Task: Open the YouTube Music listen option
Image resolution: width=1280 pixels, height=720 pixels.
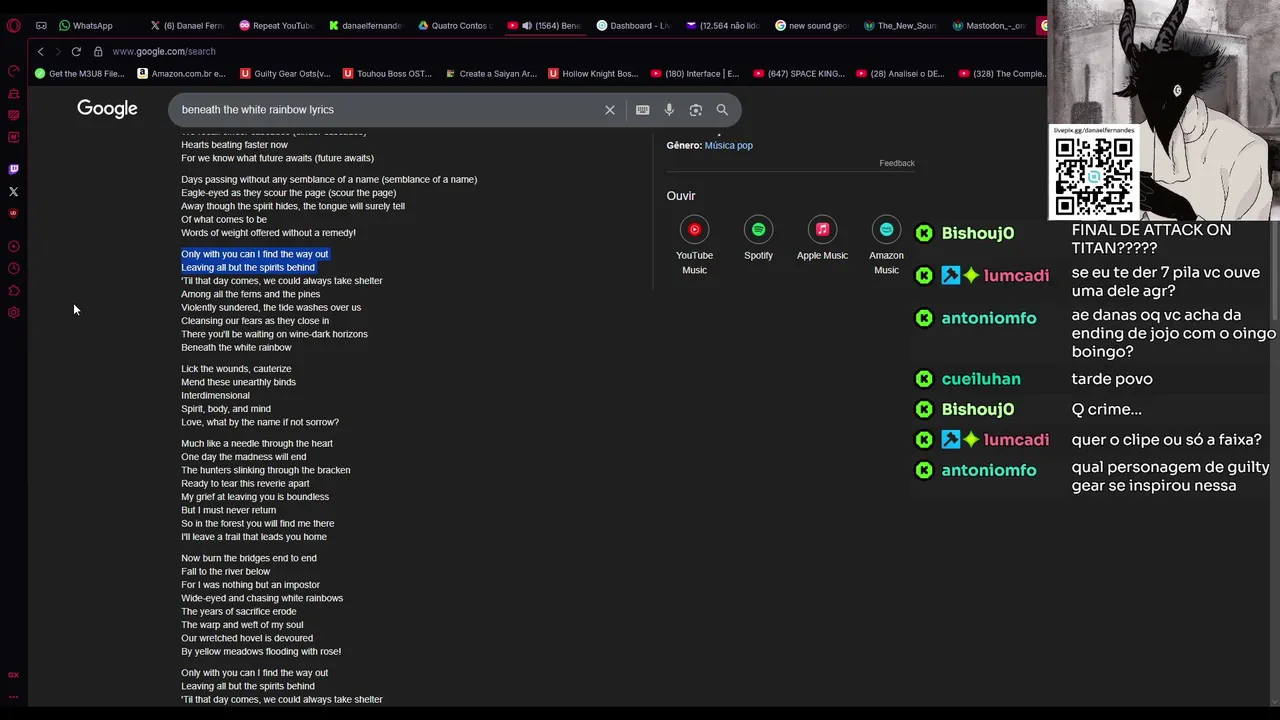Action: coord(694,230)
